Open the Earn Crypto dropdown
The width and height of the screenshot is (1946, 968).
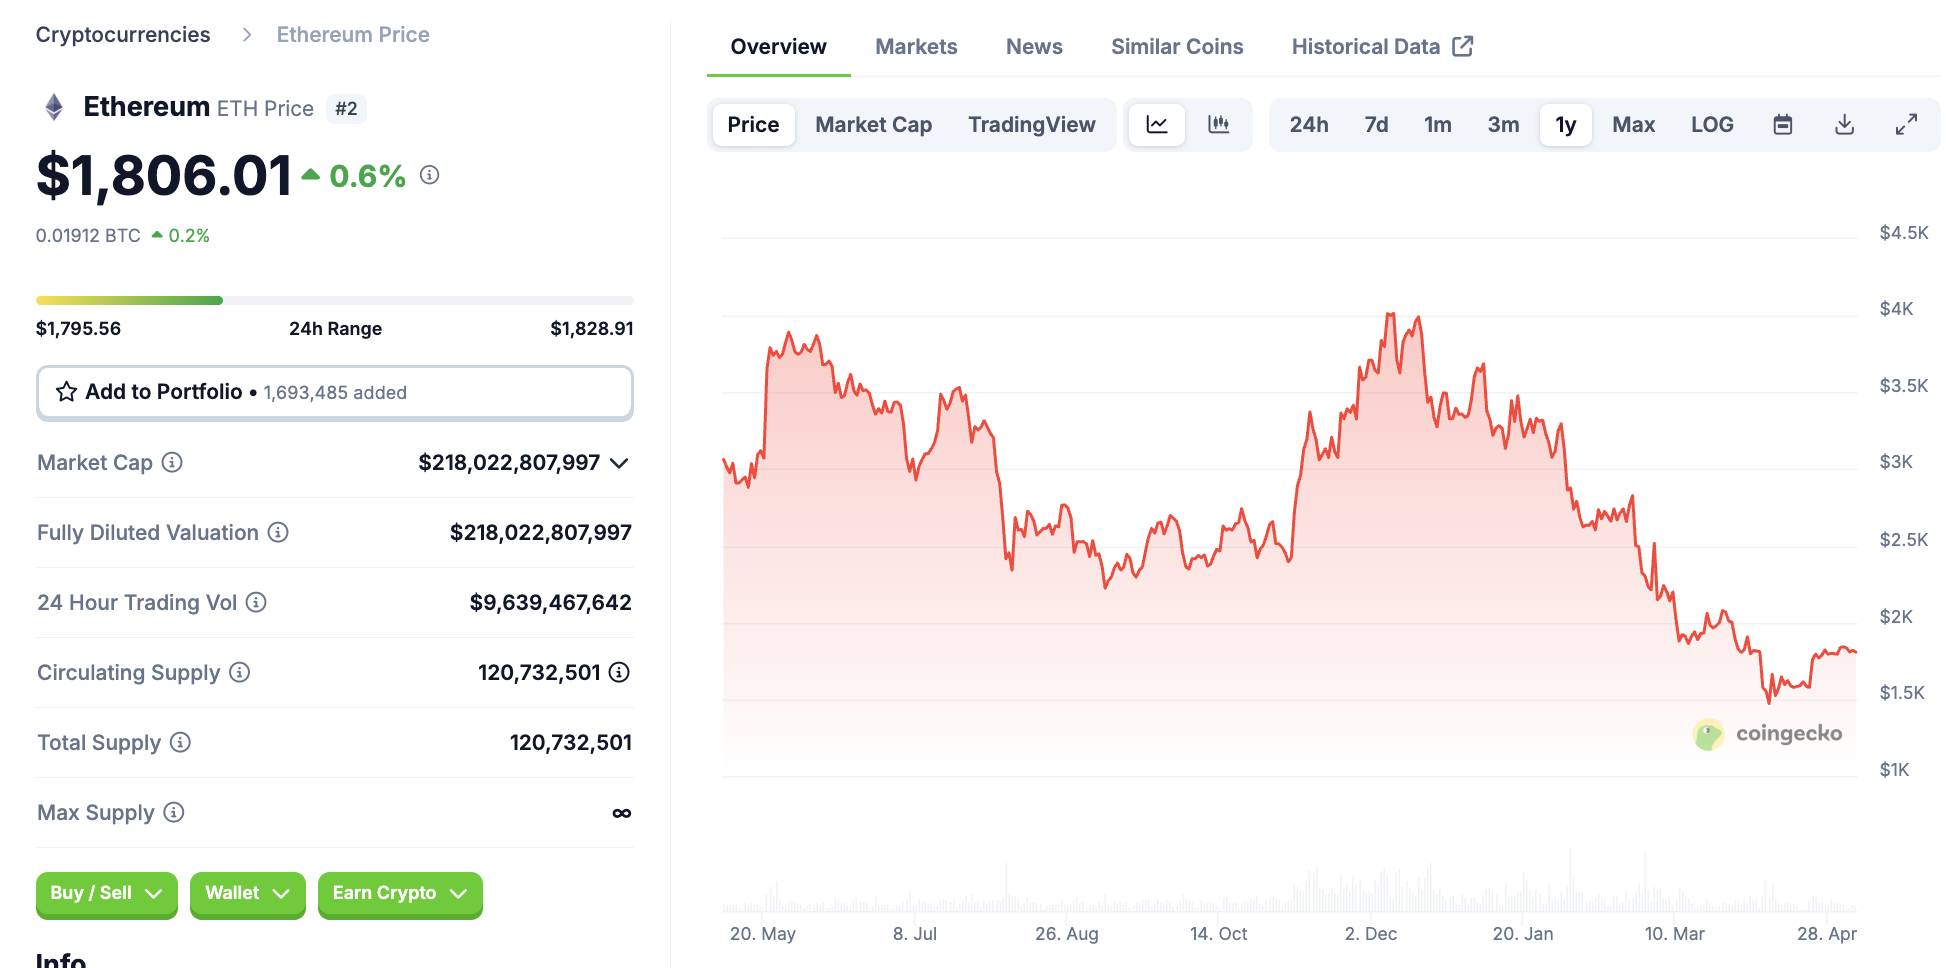click(399, 893)
